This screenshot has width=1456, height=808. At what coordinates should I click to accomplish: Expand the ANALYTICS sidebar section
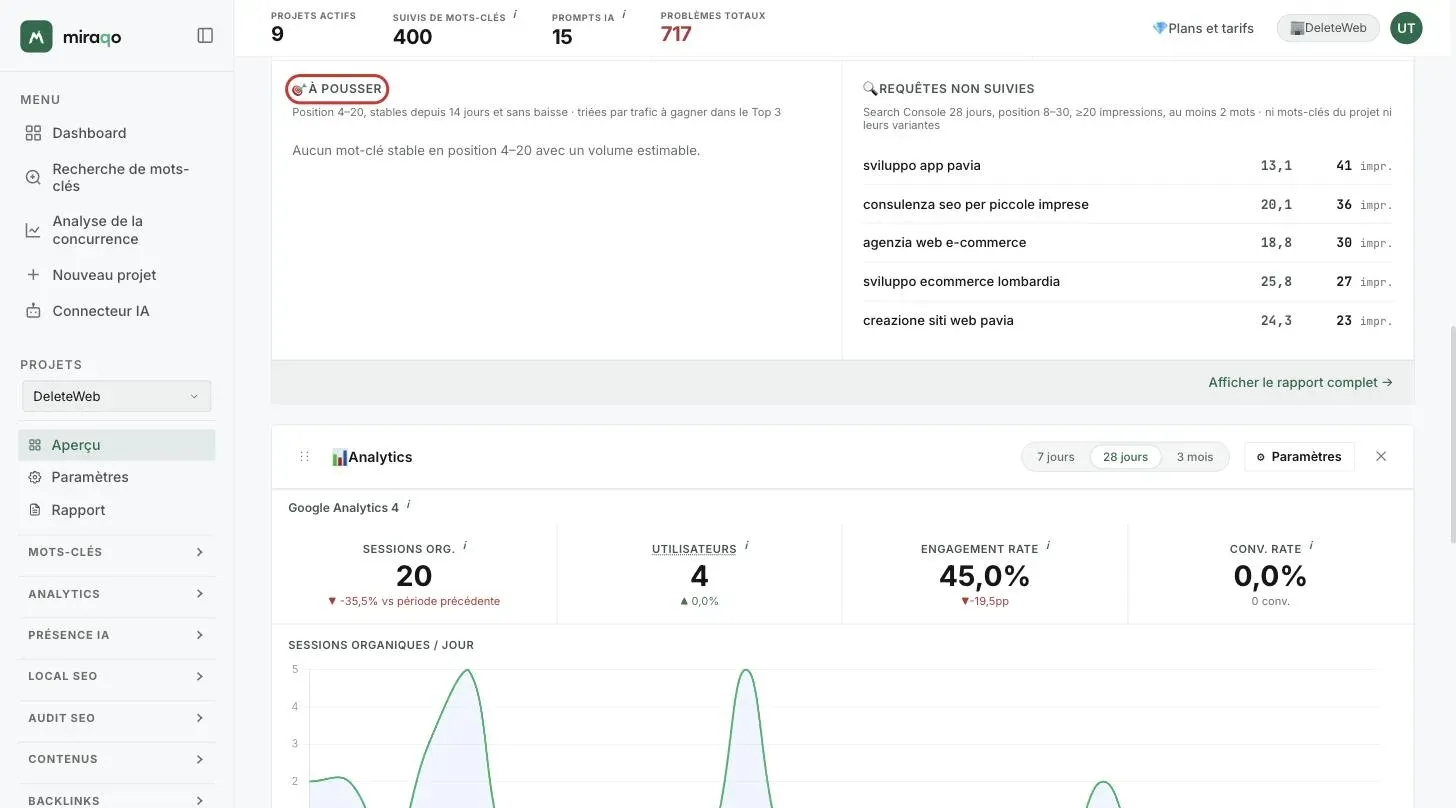point(117,594)
